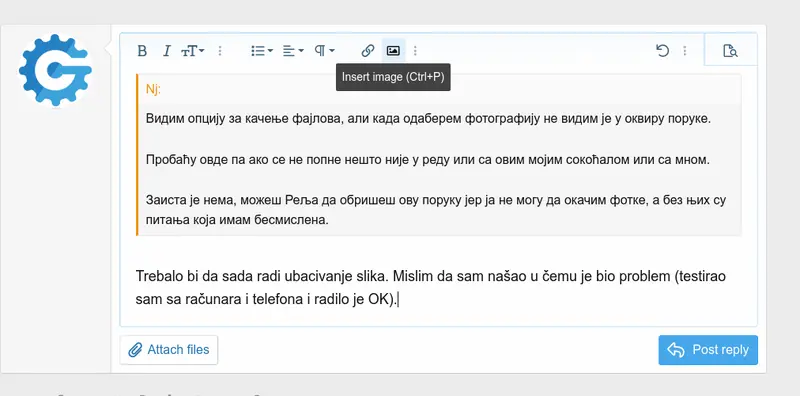Click the quote author label Nj:

point(154,89)
